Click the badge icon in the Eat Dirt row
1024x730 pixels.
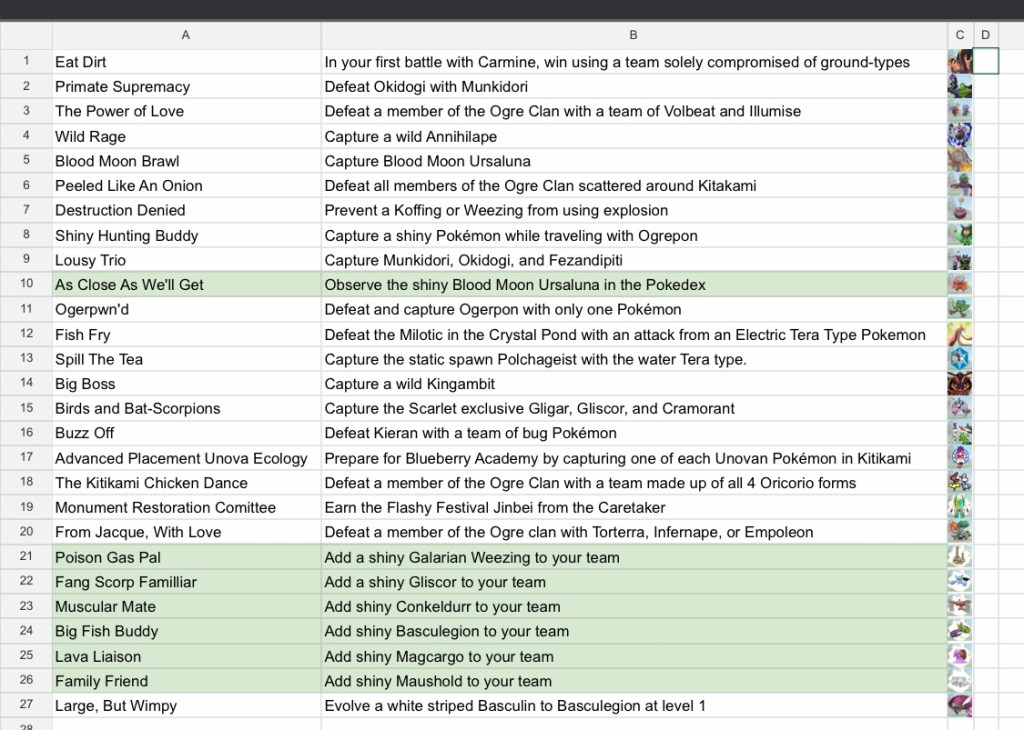tap(960, 62)
